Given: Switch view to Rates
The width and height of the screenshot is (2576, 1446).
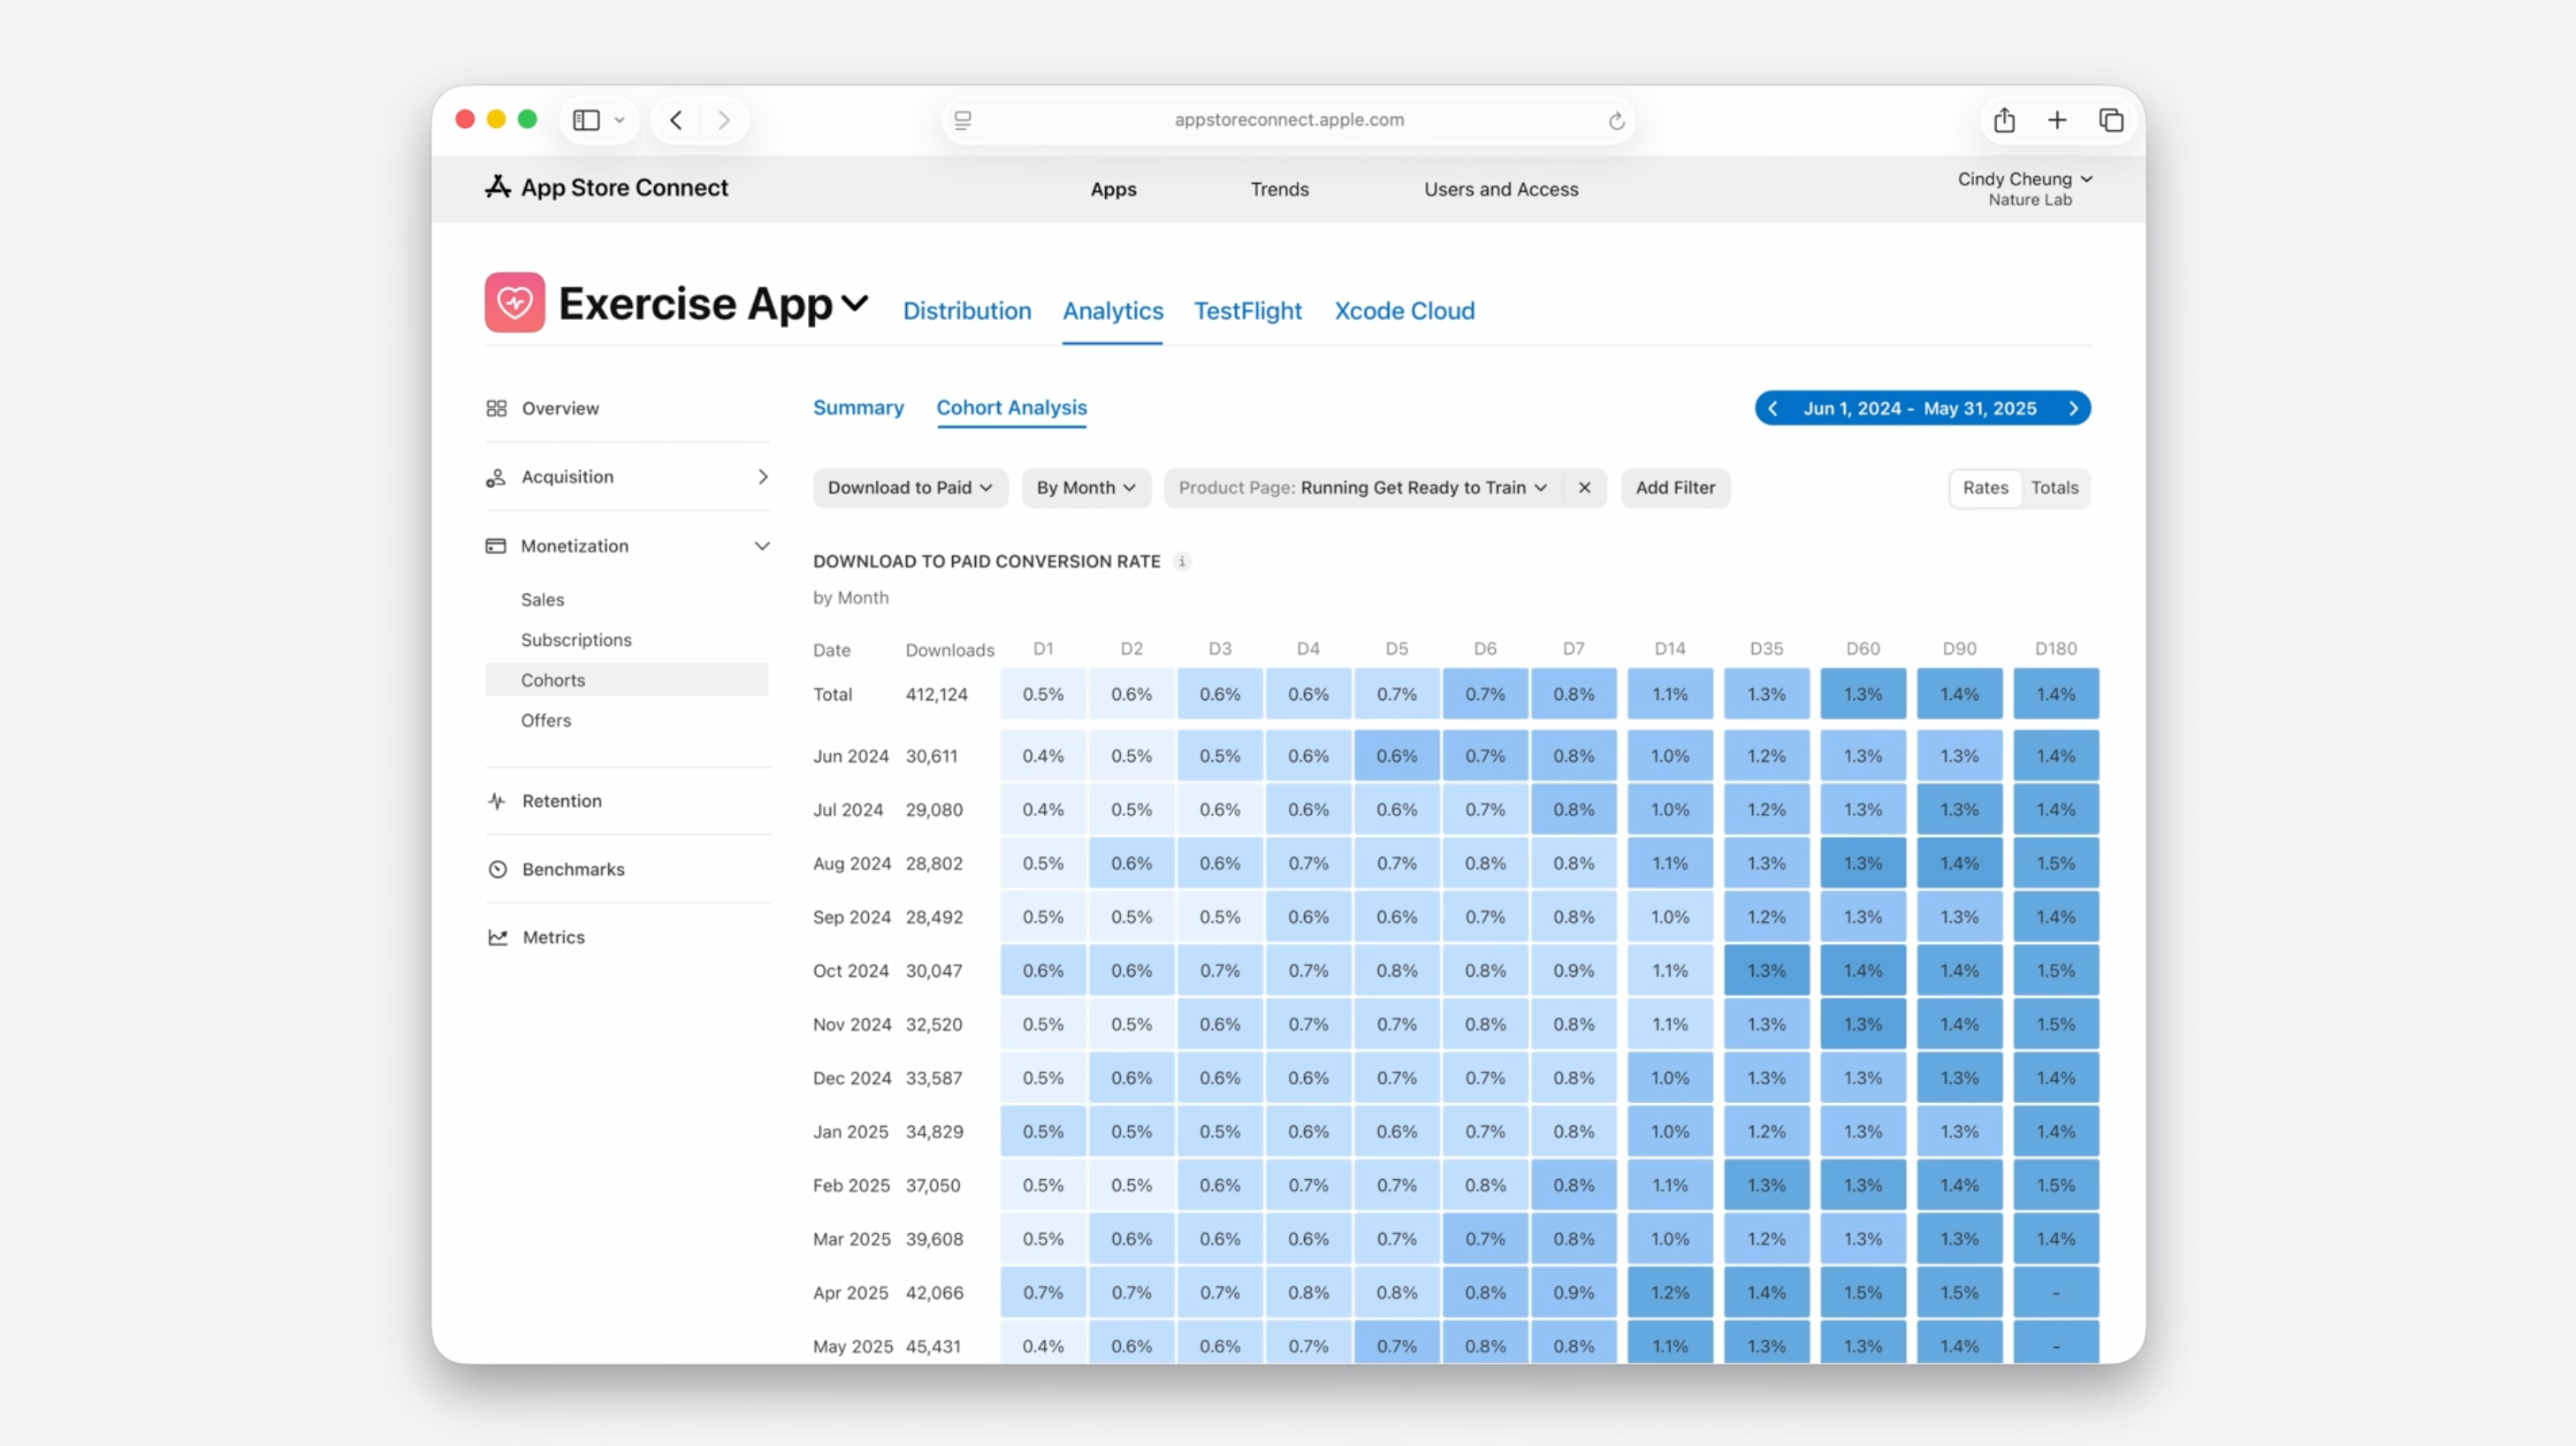Looking at the screenshot, I should (1985, 488).
